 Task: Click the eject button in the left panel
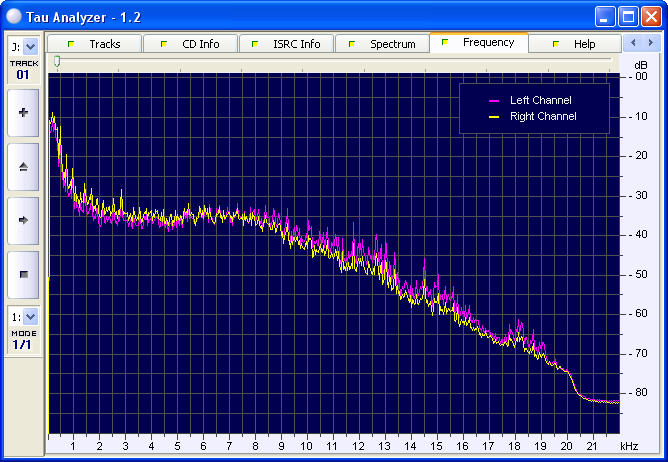pos(23,167)
